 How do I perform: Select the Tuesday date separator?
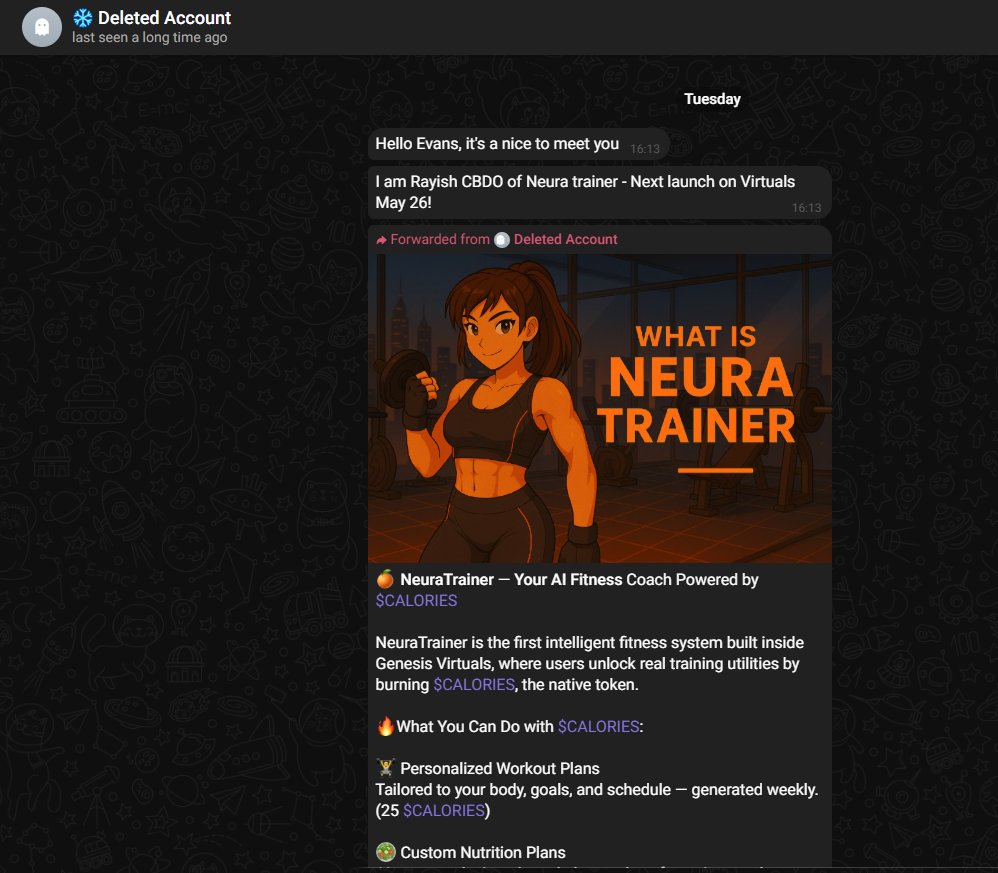point(712,99)
